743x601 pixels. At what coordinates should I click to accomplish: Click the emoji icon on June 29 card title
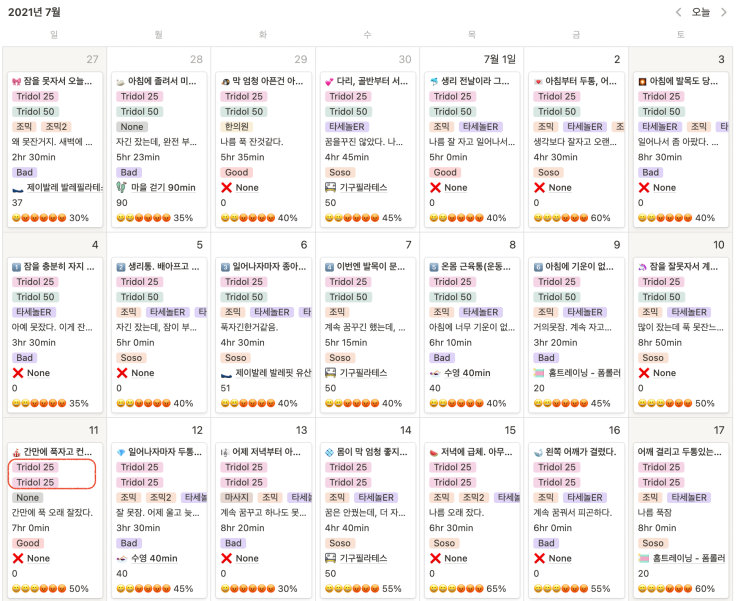(x=225, y=82)
